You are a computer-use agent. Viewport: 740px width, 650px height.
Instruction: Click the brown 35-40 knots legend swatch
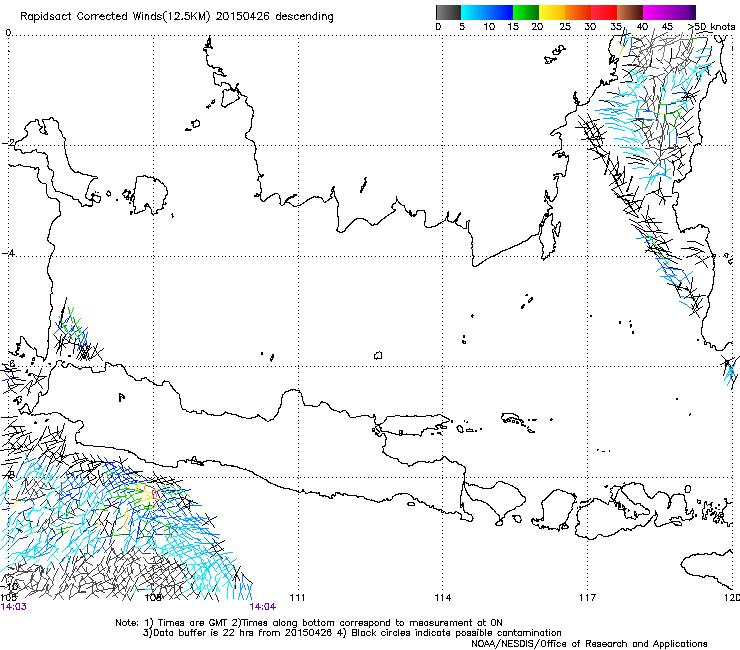pos(630,12)
